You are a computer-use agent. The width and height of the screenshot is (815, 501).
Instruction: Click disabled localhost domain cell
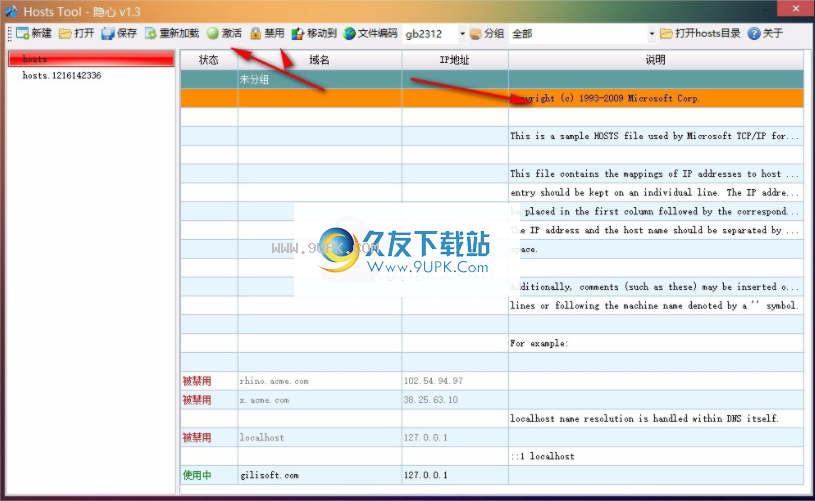tap(320, 438)
